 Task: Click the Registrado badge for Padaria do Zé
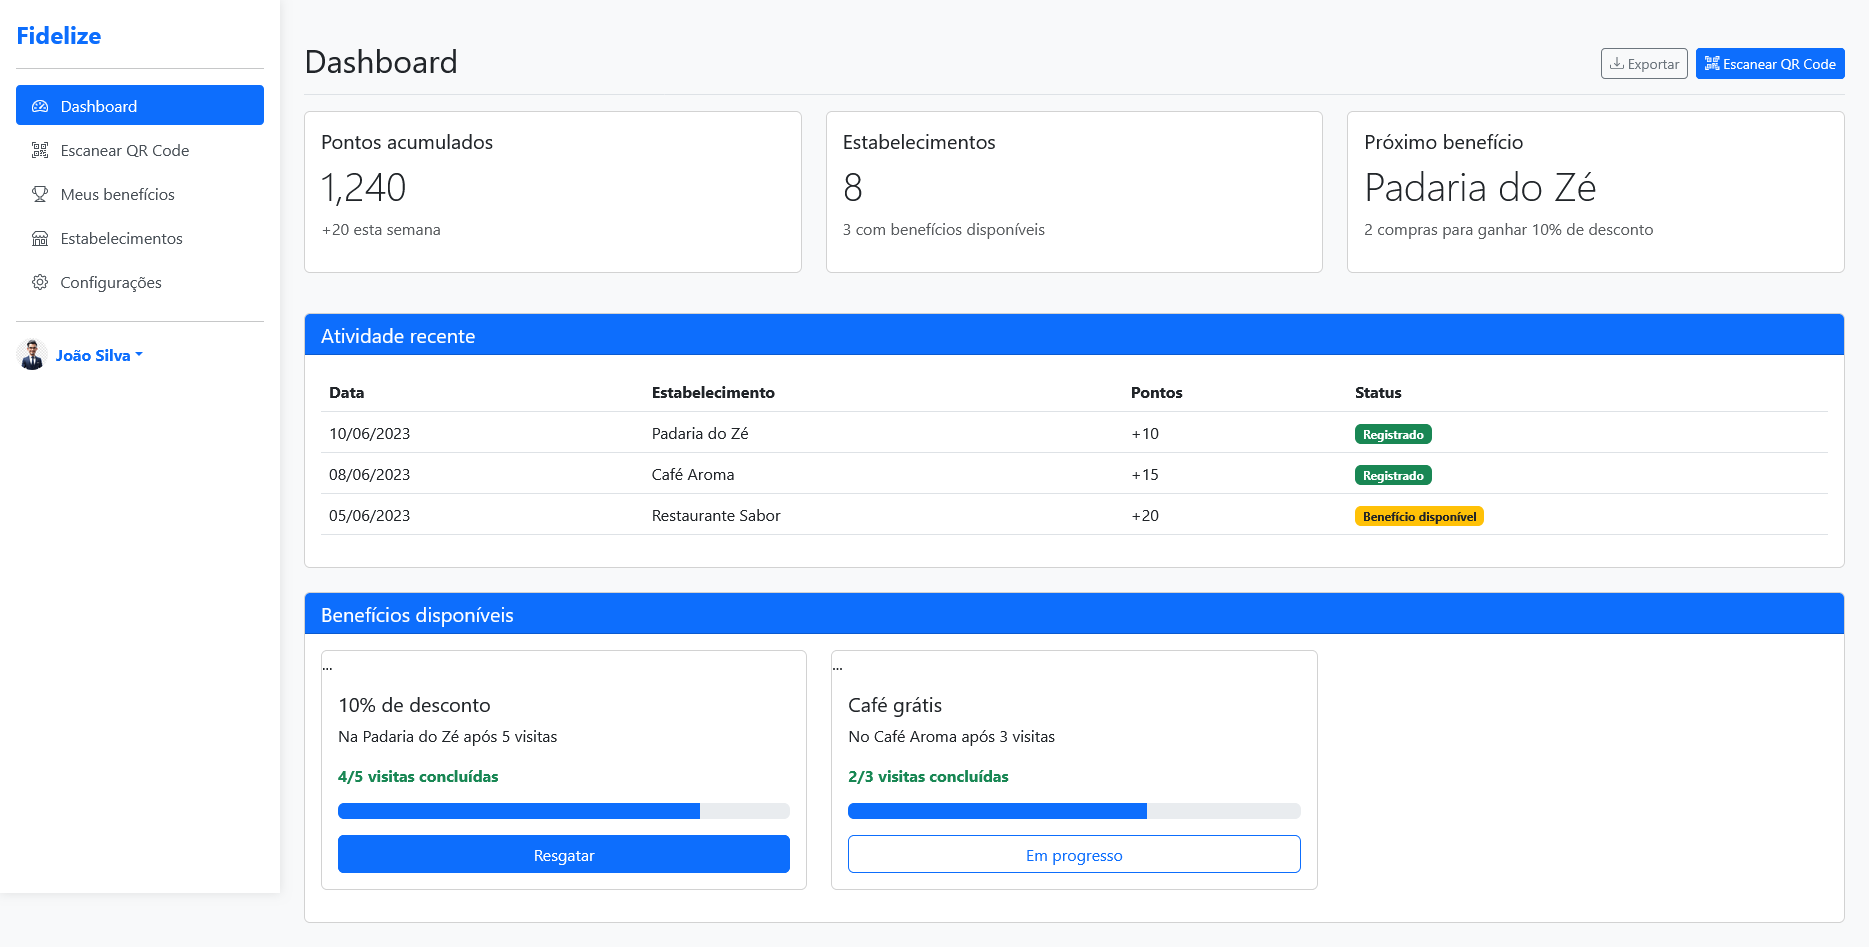pos(1392,434)
